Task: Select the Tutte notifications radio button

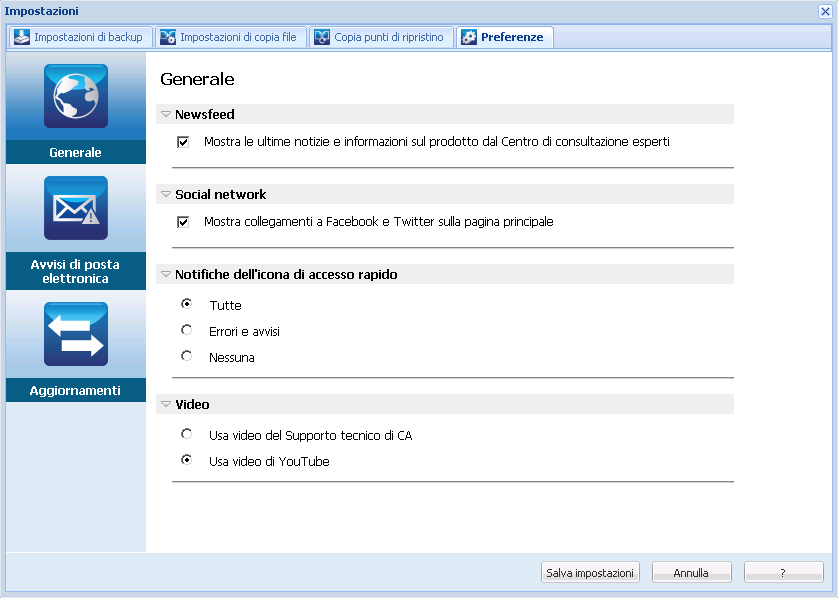Action: pyautogui.click(x=187, y=304)
